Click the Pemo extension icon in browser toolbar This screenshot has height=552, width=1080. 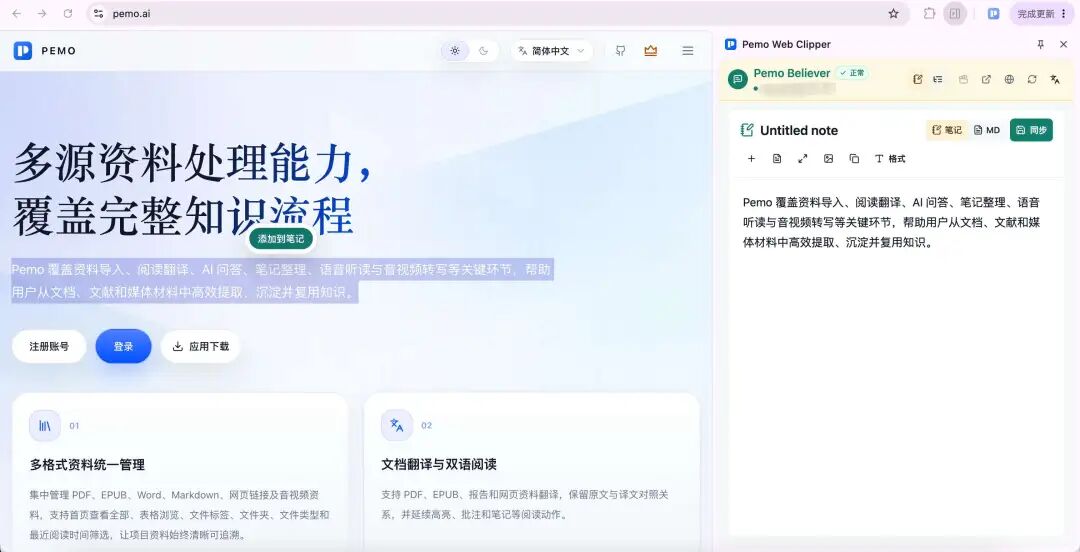993,14
